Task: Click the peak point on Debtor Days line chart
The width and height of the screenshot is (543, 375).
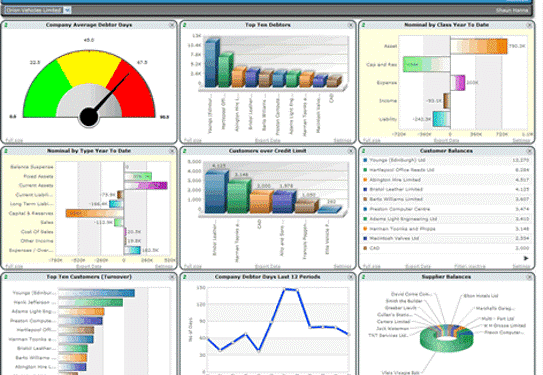Action: 284,289
